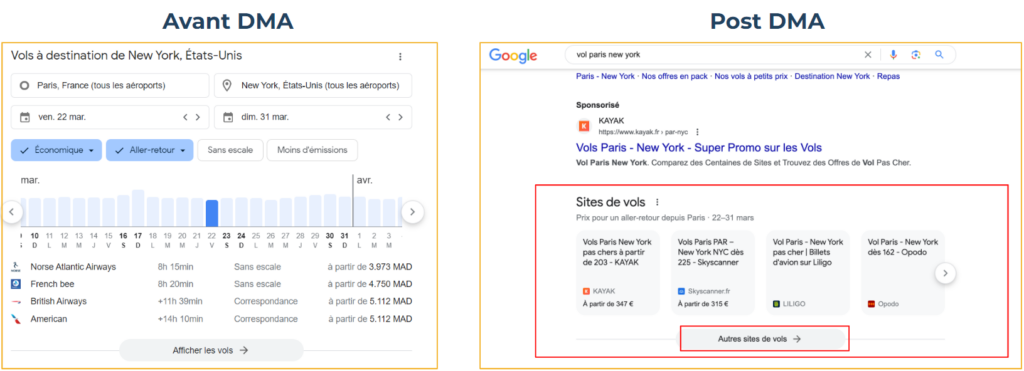The width and height of the screenshot is (1024, 371).
Task: Show next flight site cards with arrow
Action: [945, 273]
